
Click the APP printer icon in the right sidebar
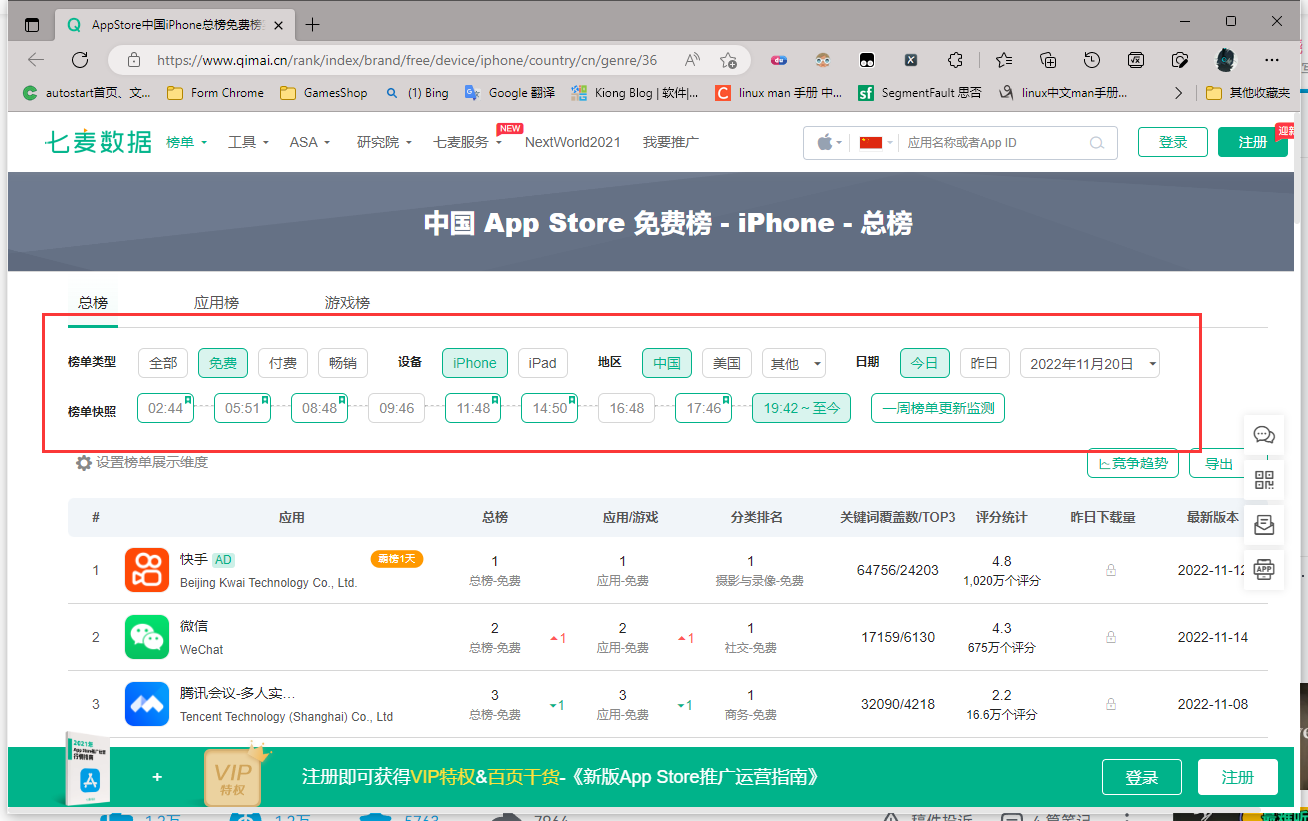tap(1264, 568)
